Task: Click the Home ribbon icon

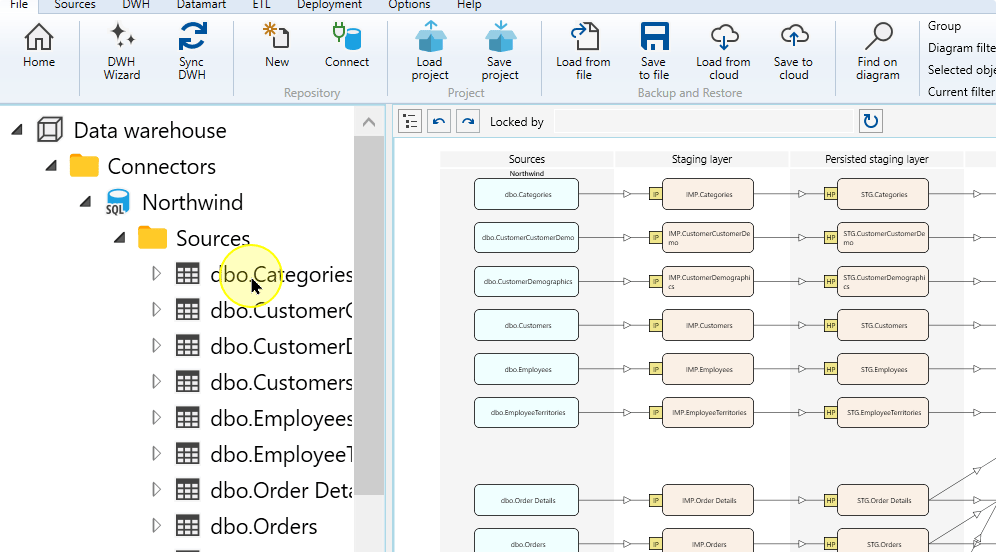Action: pos(39,37)
